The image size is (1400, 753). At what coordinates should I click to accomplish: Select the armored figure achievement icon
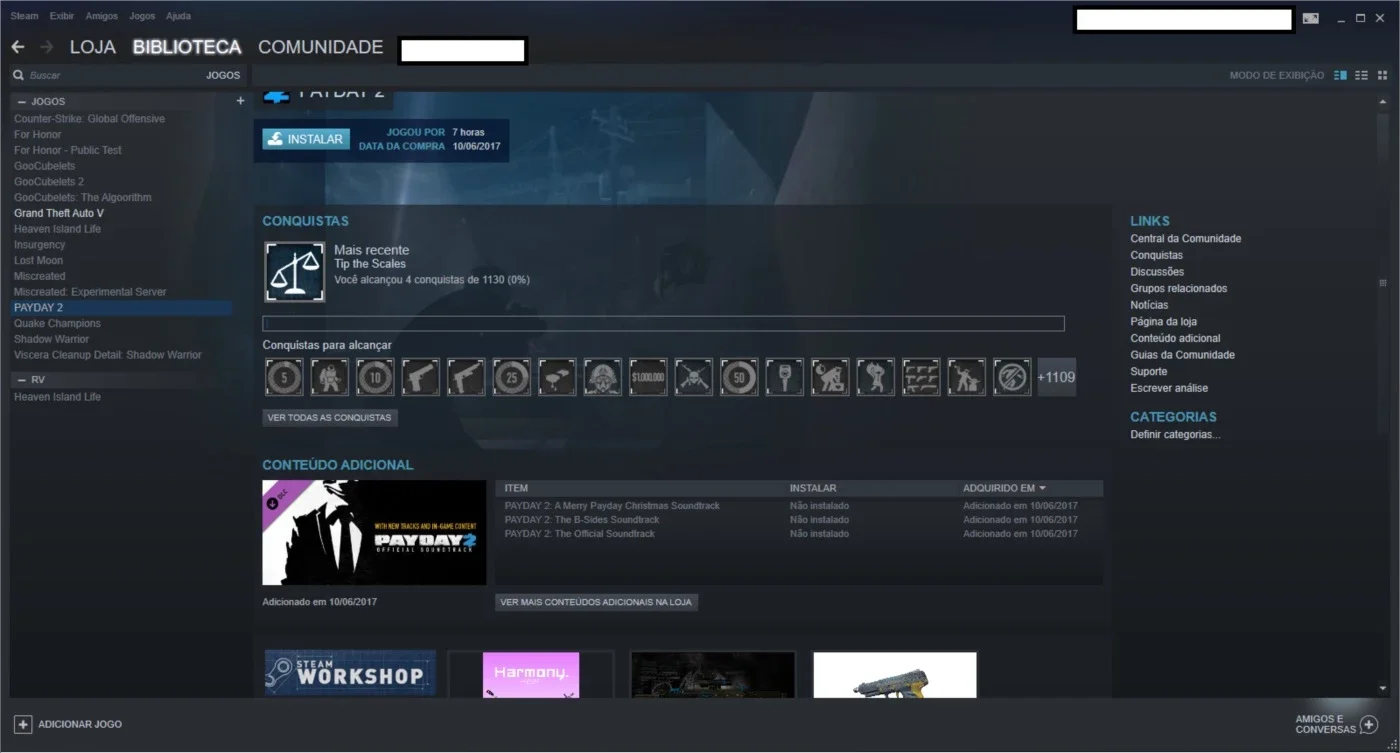click(x=330, y=377)
